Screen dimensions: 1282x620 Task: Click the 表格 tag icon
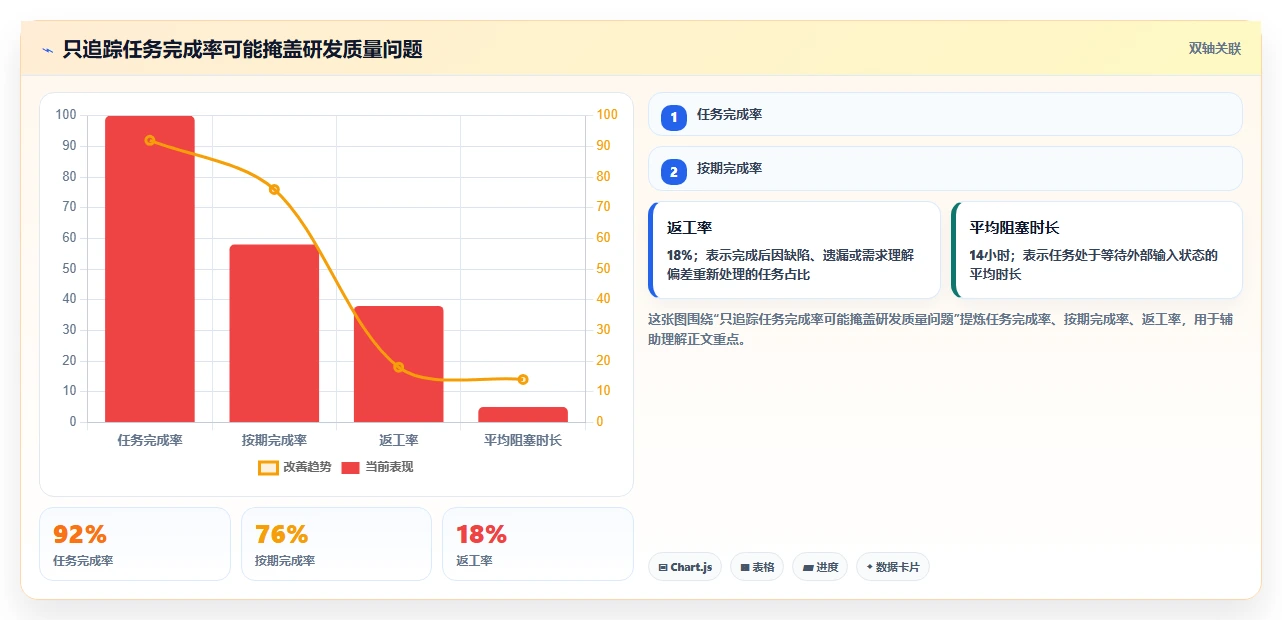tap(745, 567)
